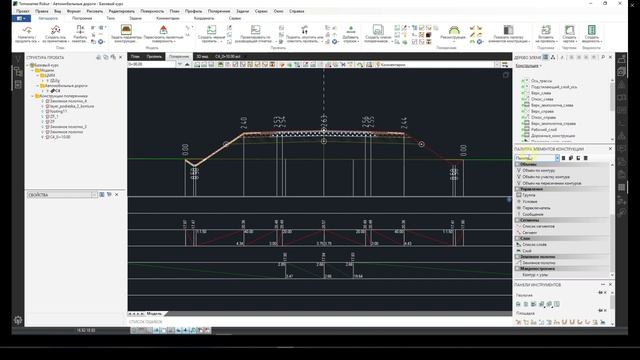The width and height of the screenshot is (640, 360).
Task: Click the settings icon at the right end of the cross-section toolbar
Action: (505, 64)
